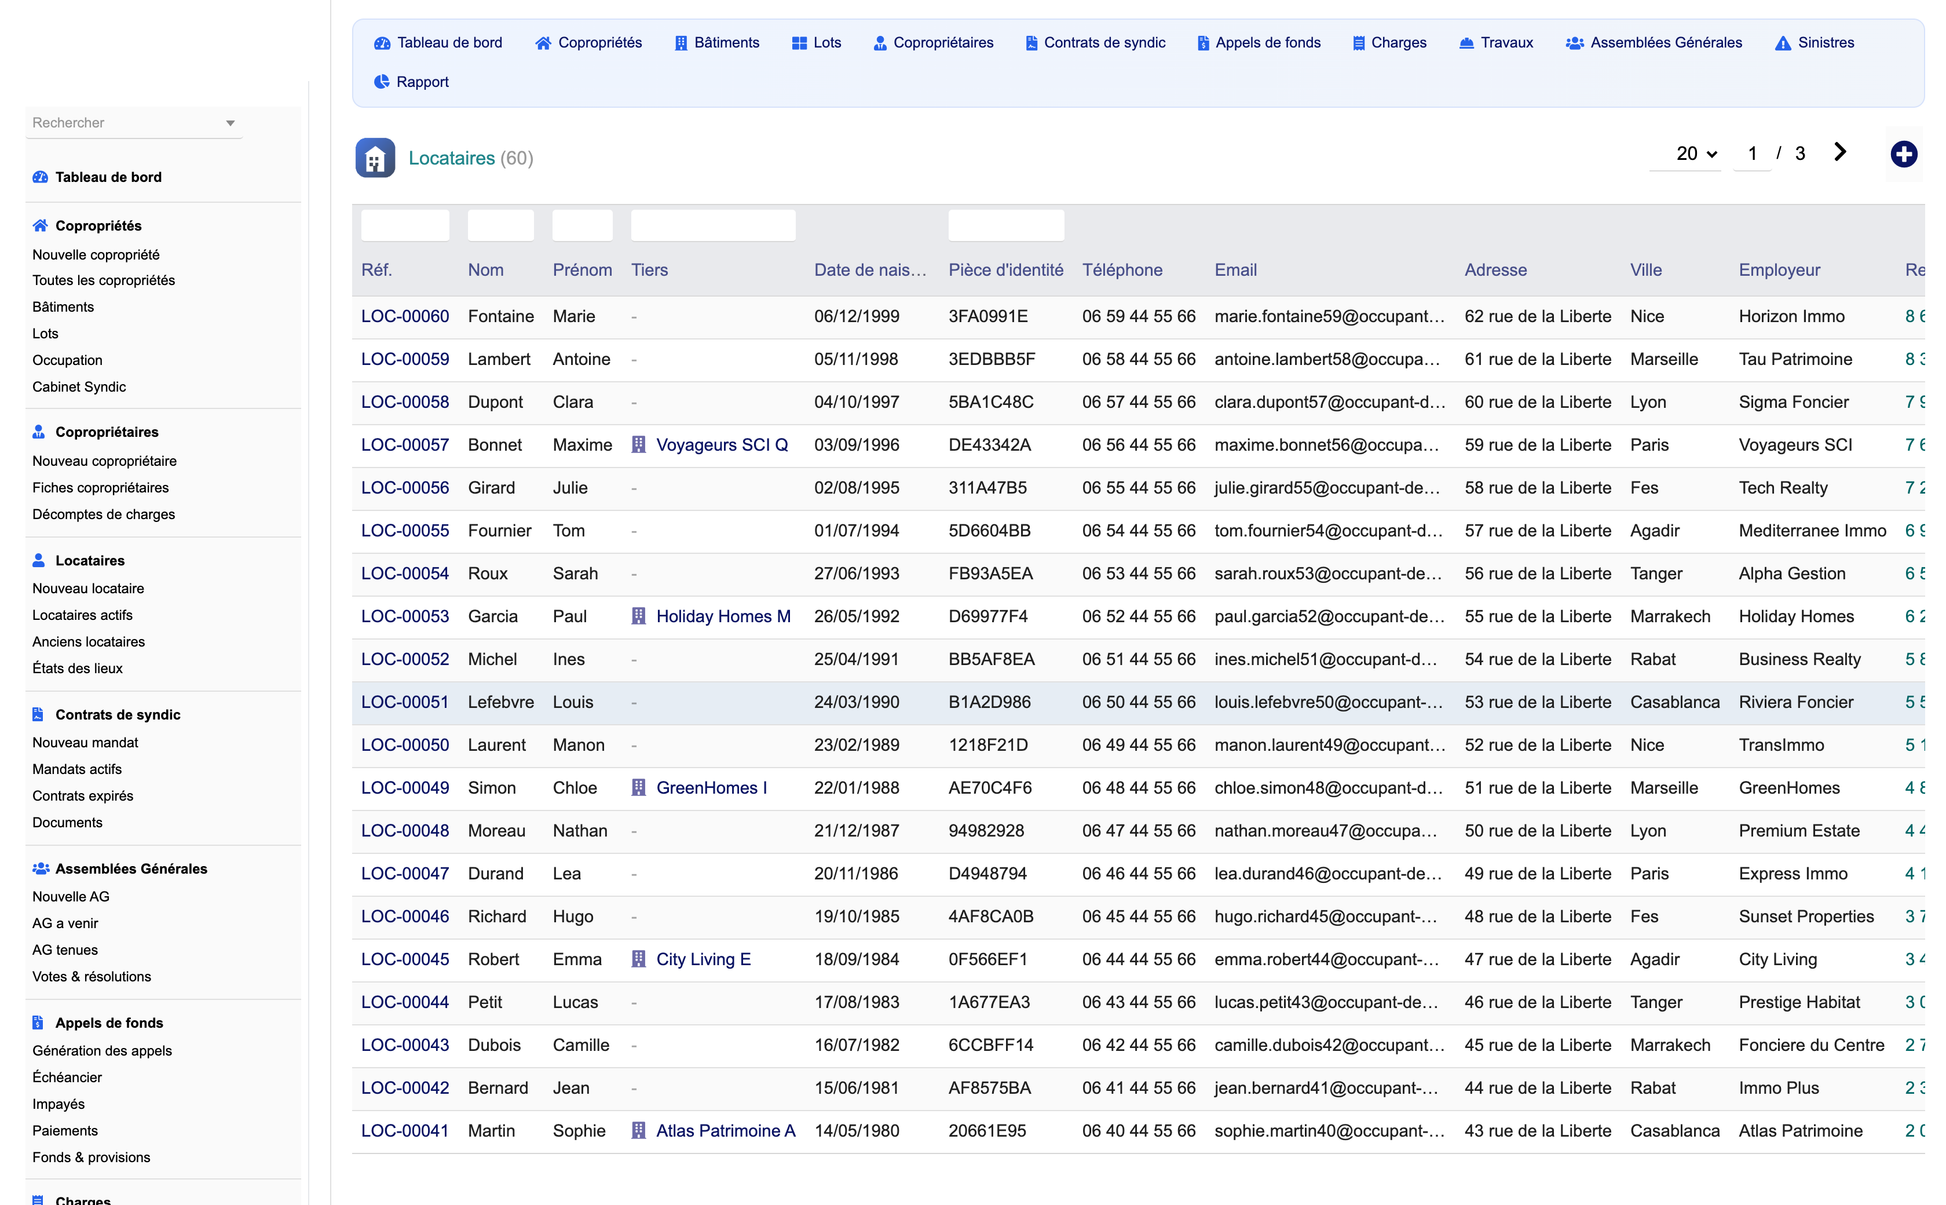The width and height of the screenshot is (1946, 1205).
Task: Click the sidebar Appels de fonds invoice icon
Action: (x=38, y=1023)
